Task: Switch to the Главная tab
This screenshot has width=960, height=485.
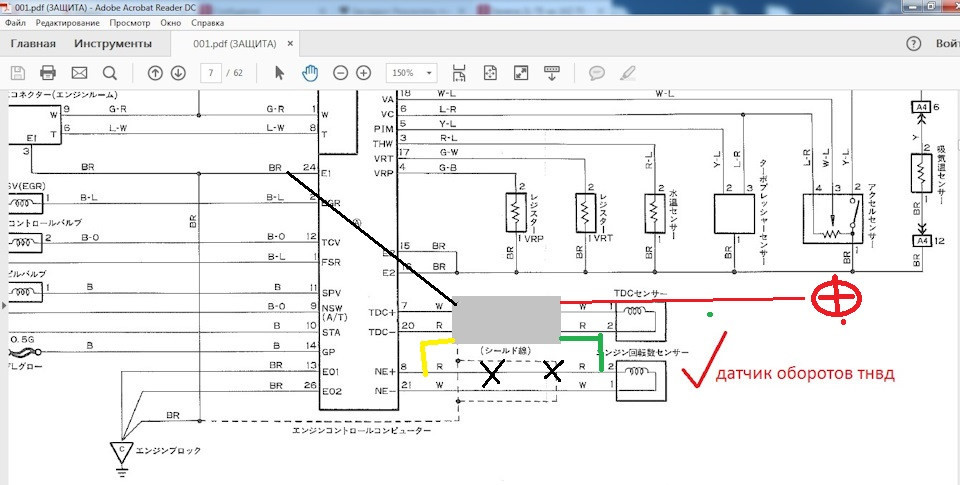Action: [33, 43]
